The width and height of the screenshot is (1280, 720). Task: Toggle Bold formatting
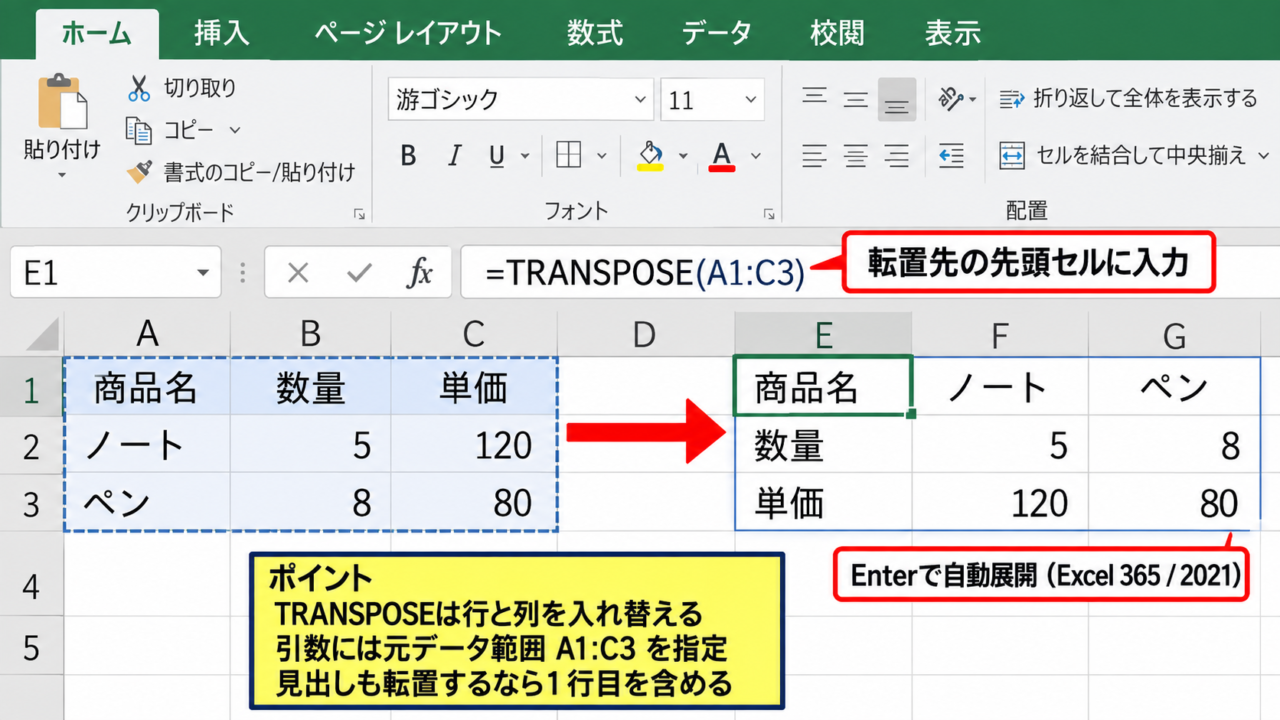pos(408,156)
